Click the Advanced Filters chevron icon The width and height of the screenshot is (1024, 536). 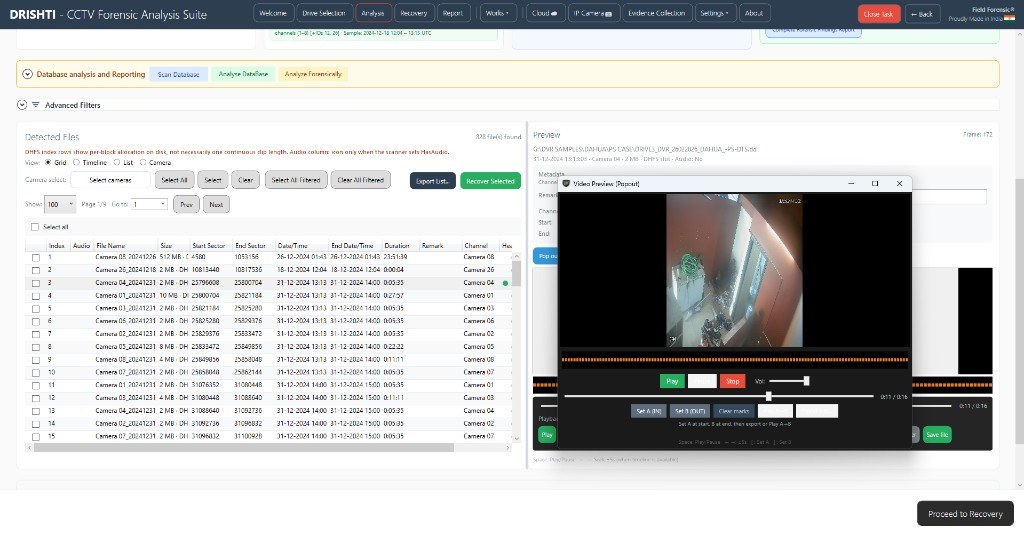[22, 104]
